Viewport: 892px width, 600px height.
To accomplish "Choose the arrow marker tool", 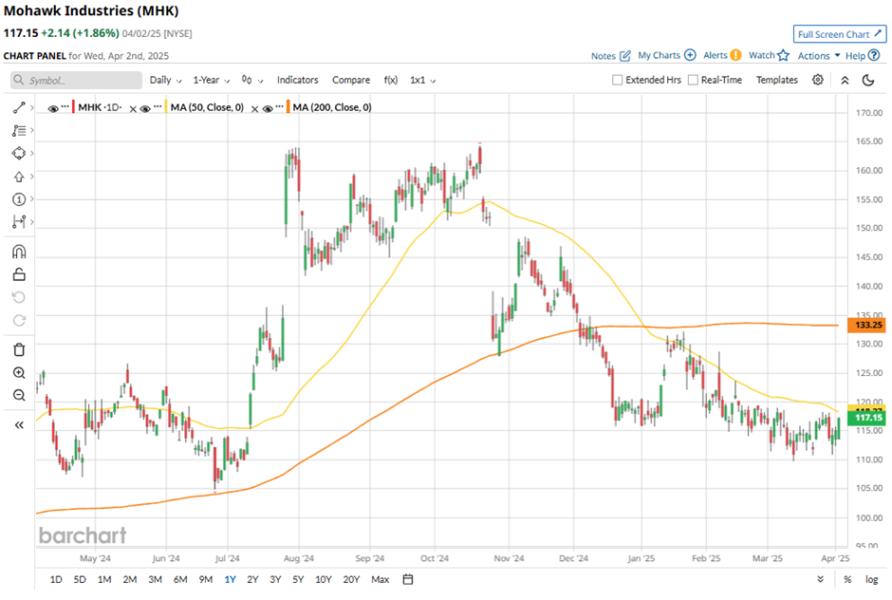I will click(x=19, y=176).
